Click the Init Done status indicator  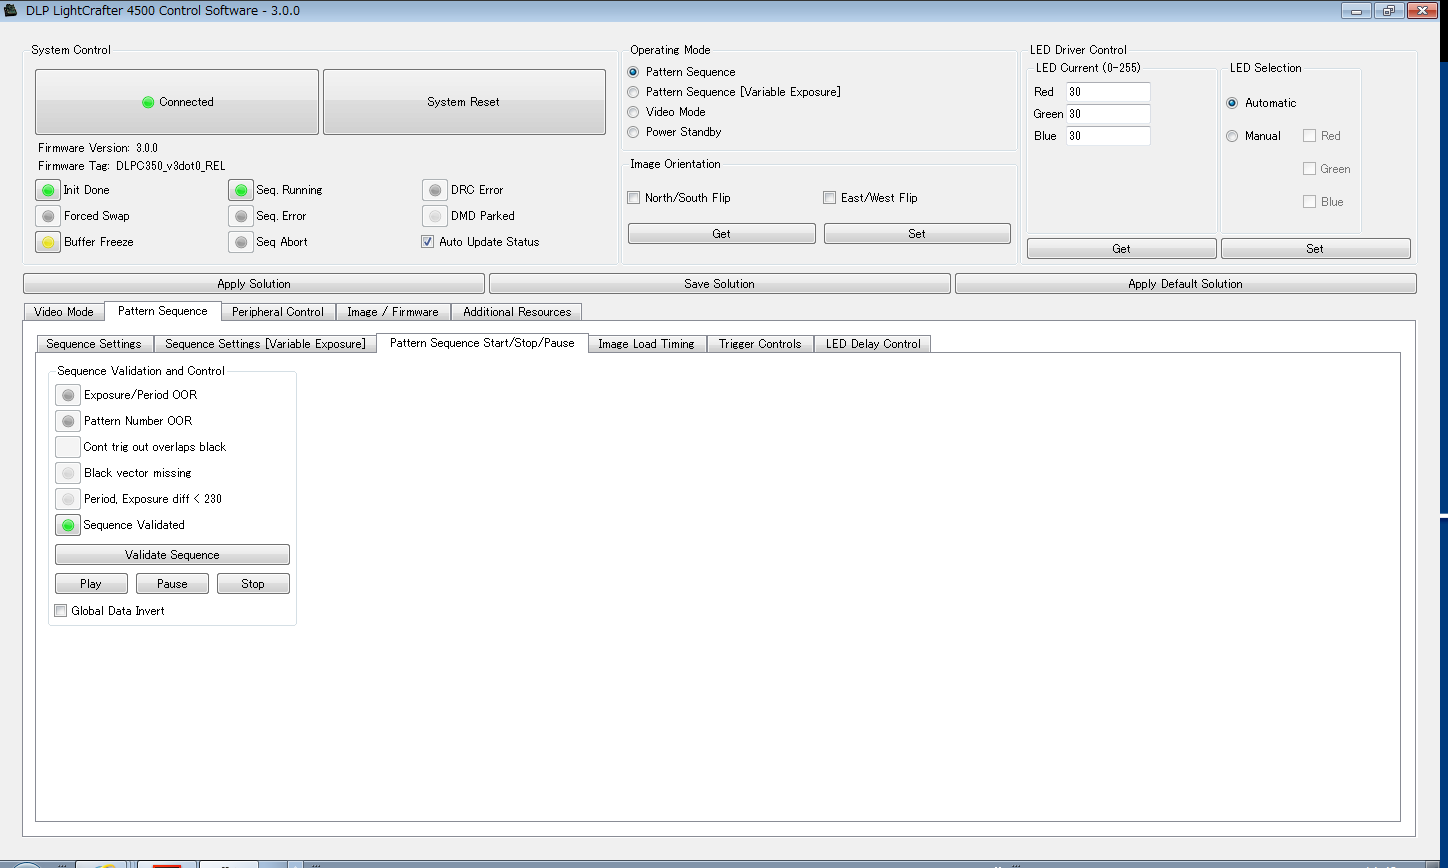47,190
